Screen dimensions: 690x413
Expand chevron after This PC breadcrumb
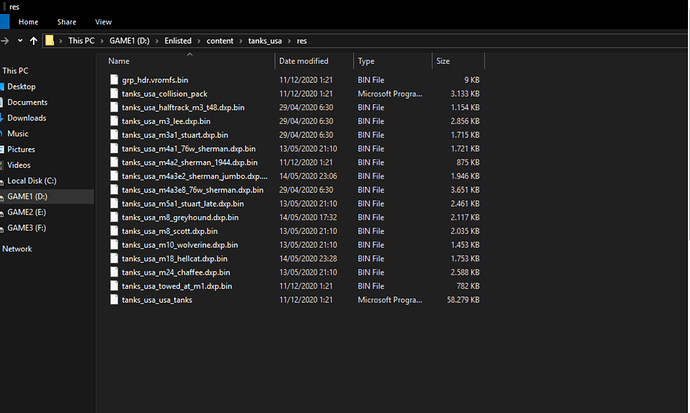coord(102,41)
